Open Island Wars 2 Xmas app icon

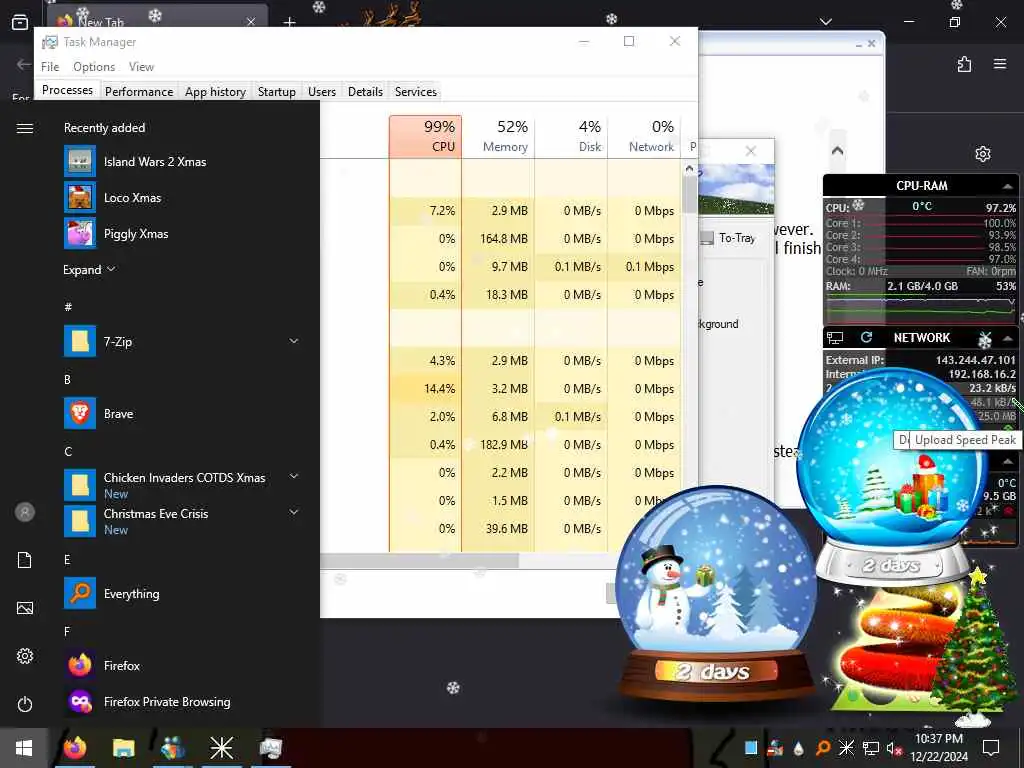[80, 161]
